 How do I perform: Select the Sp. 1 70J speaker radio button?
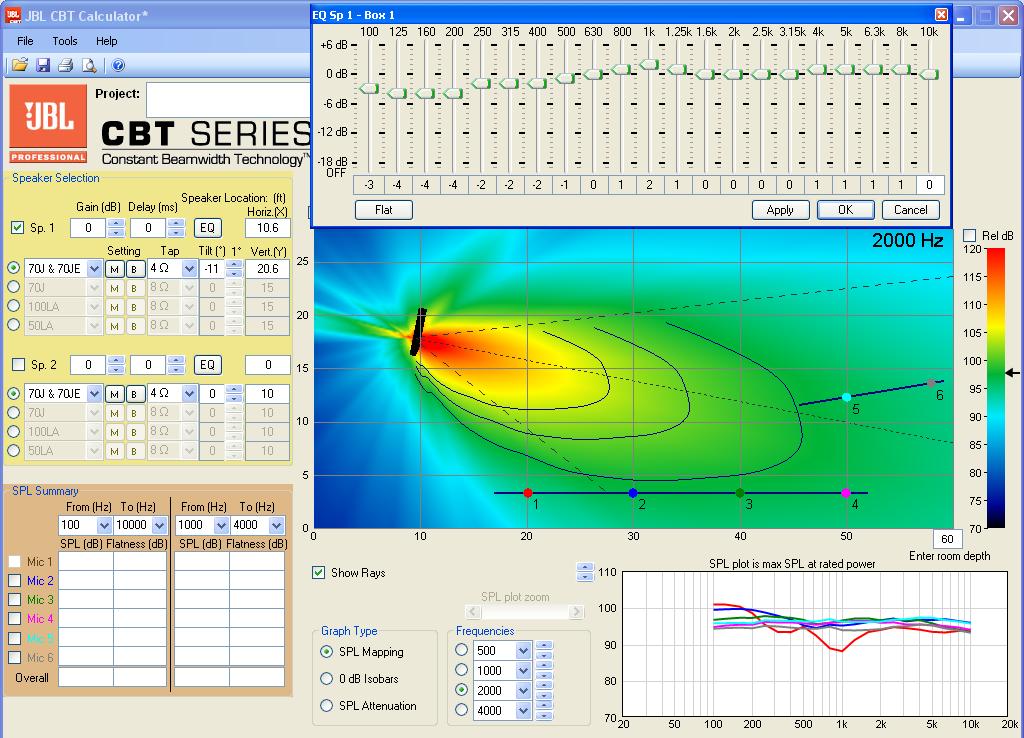[14, 287]
